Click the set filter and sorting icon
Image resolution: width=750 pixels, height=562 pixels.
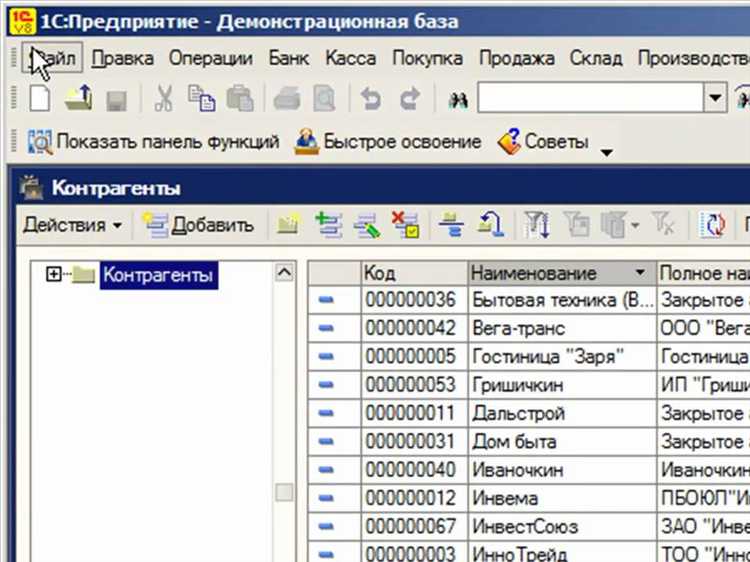coord(537,225)
